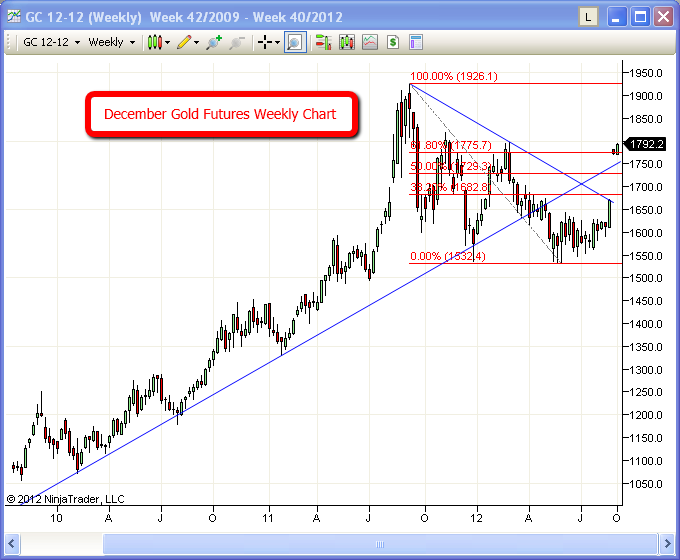Toggle the data box button
Viewport: 680px width, 560px height.
click(x=294, y=42)
